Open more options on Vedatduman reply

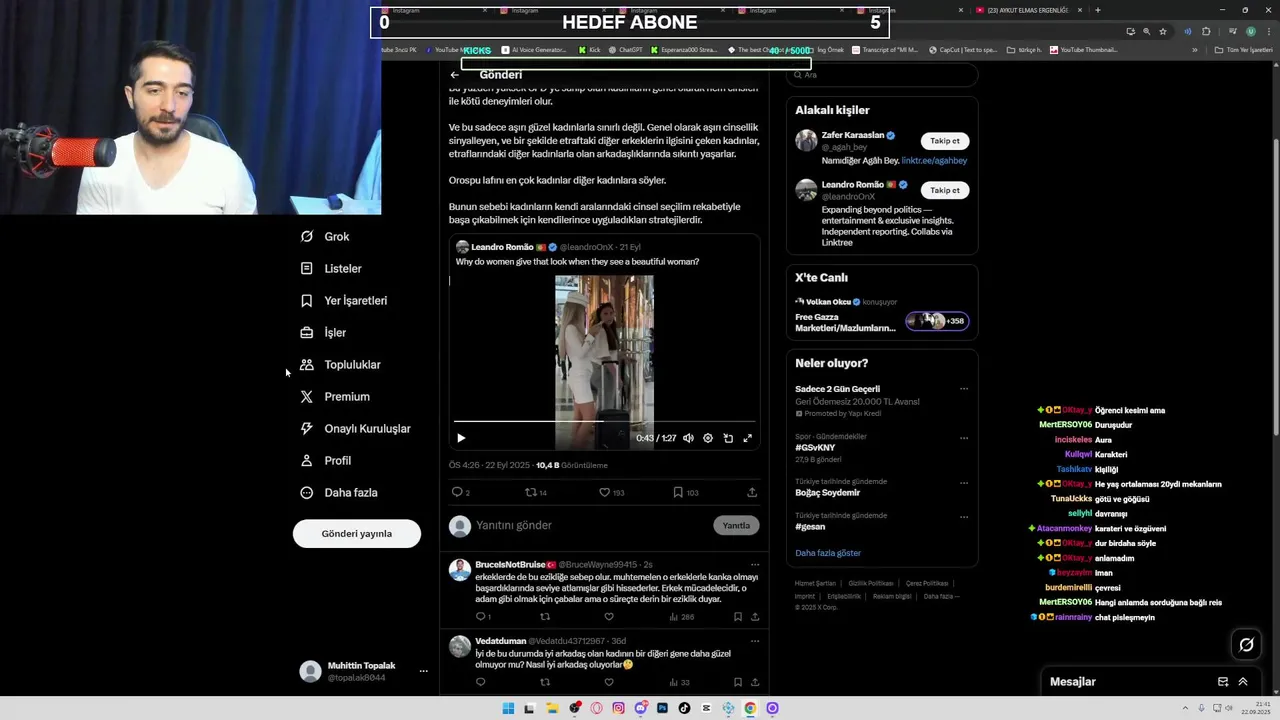click(x=755, y=641)
